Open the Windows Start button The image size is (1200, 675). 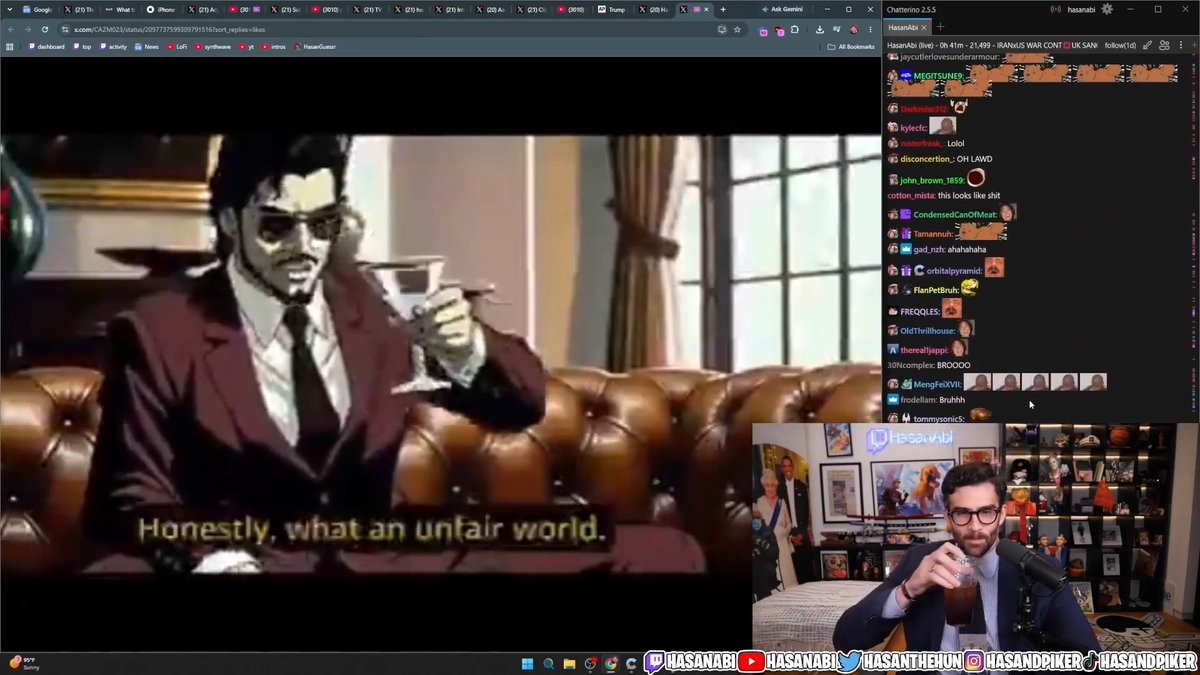(527, 663)
